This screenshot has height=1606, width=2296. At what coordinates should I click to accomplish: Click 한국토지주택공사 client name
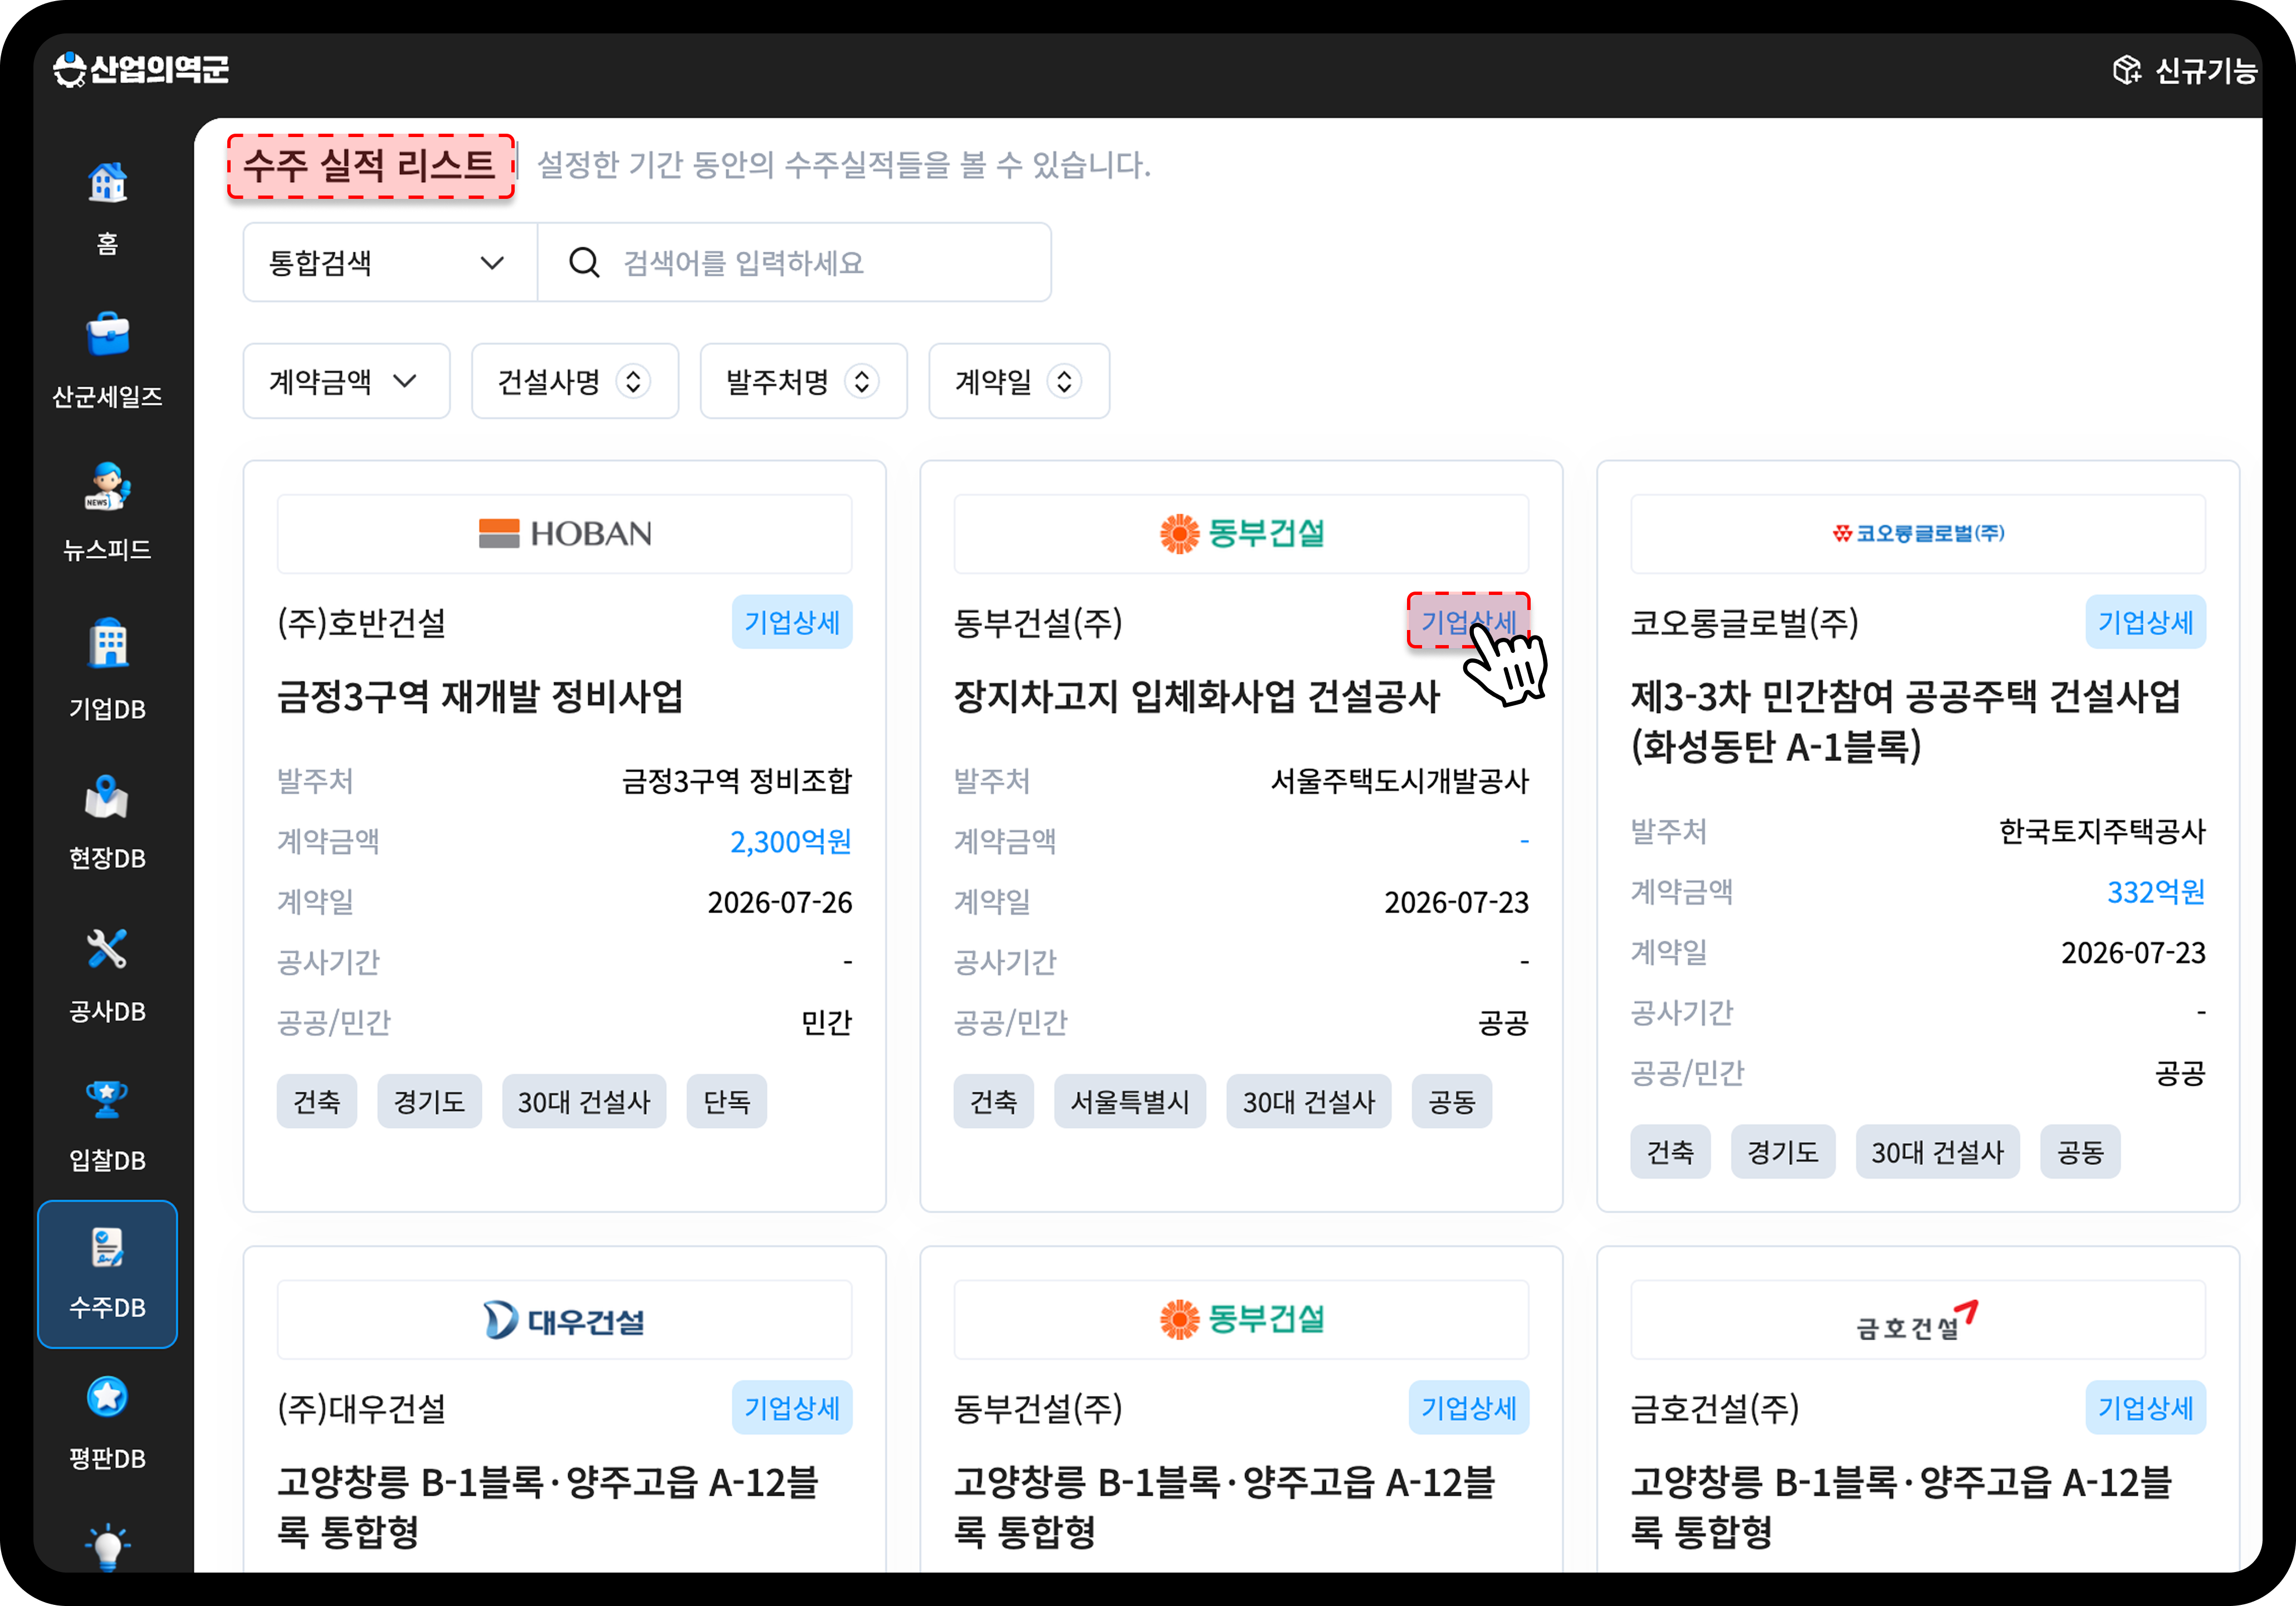tap(2102, 831)
